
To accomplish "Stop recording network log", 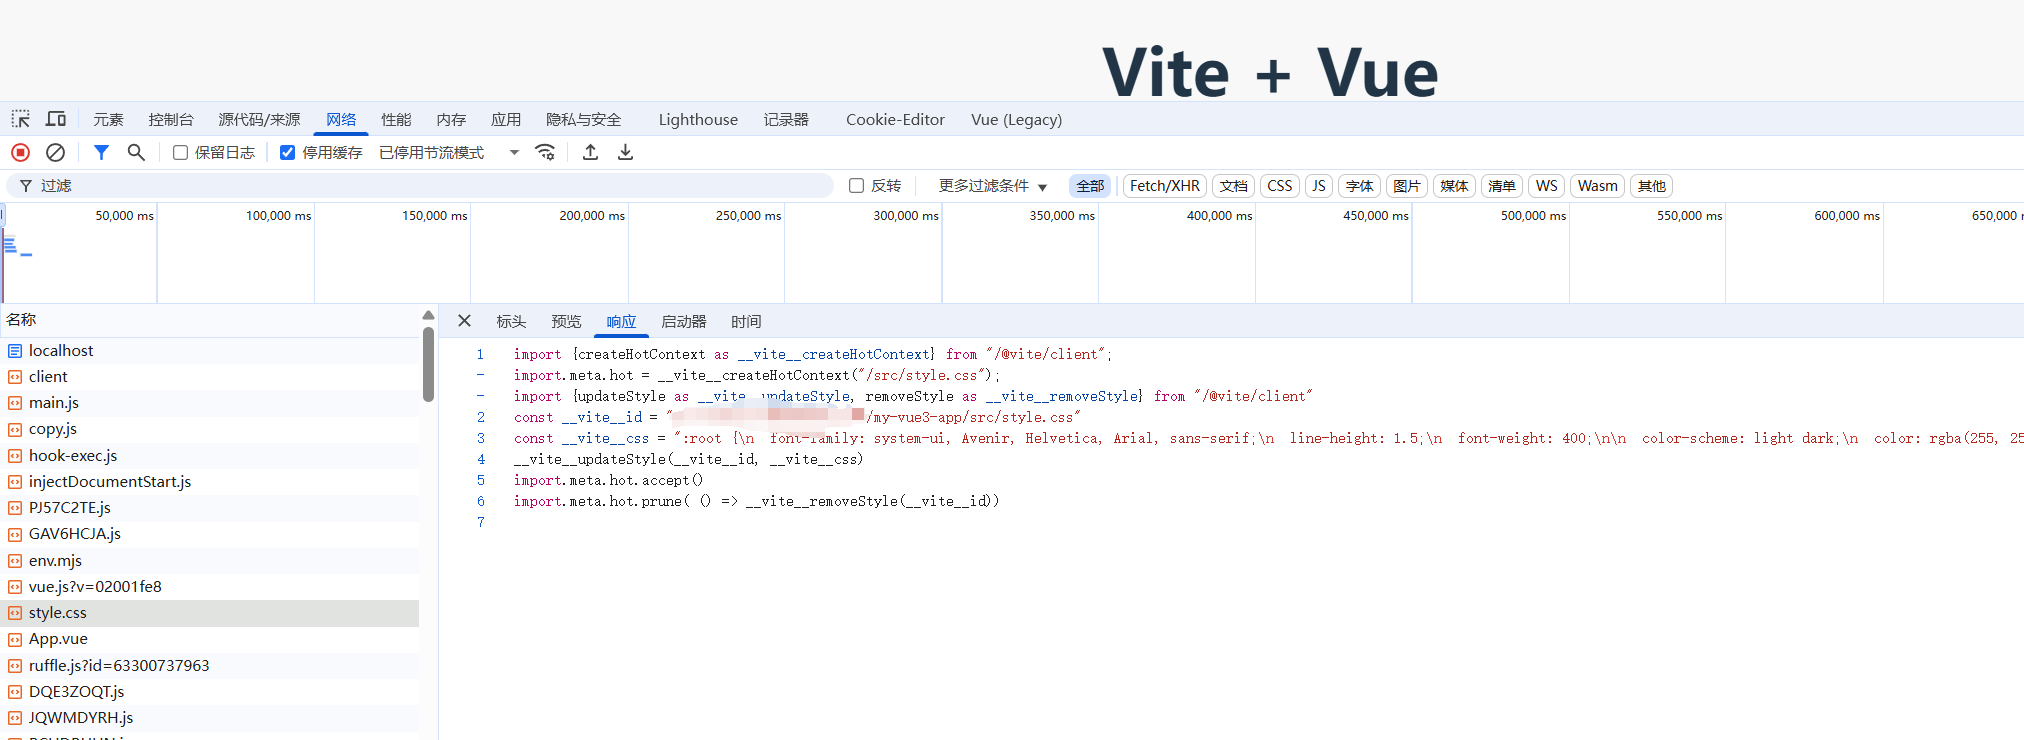I will tap(20, 152).
